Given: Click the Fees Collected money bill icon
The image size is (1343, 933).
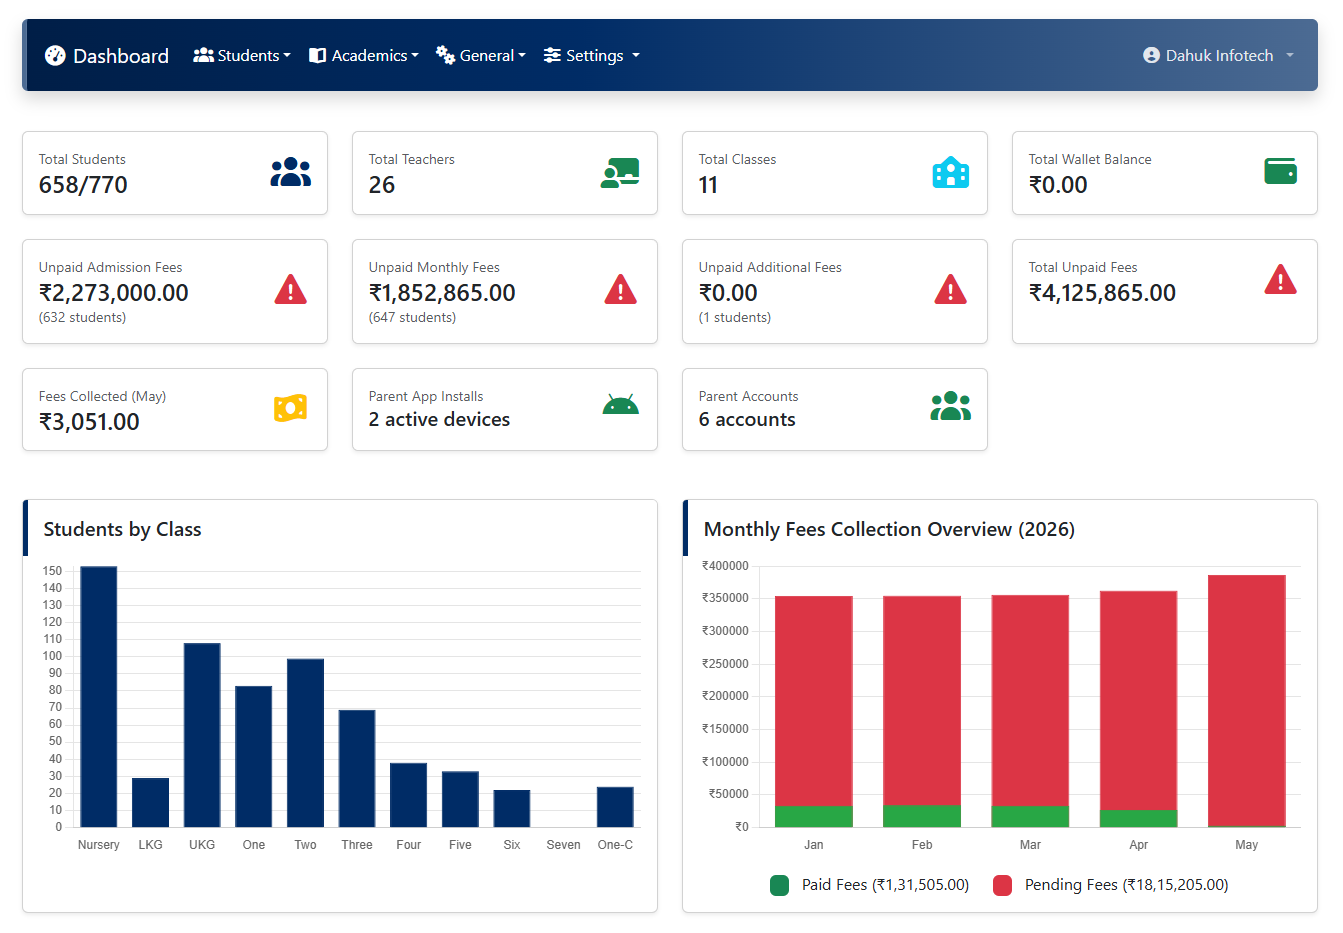Looking at the screenshot, I should [x=290, y=408].
